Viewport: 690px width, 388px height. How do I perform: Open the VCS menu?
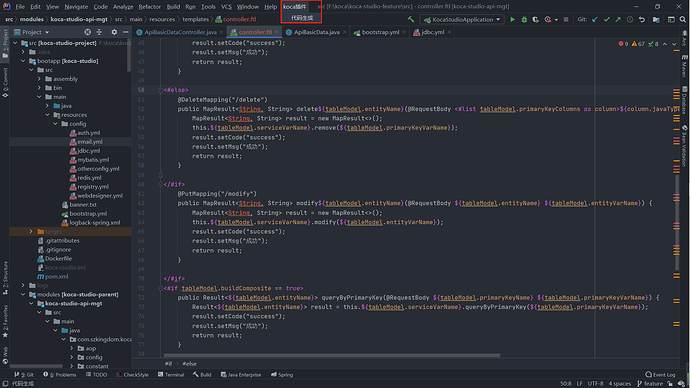(226, 7)
